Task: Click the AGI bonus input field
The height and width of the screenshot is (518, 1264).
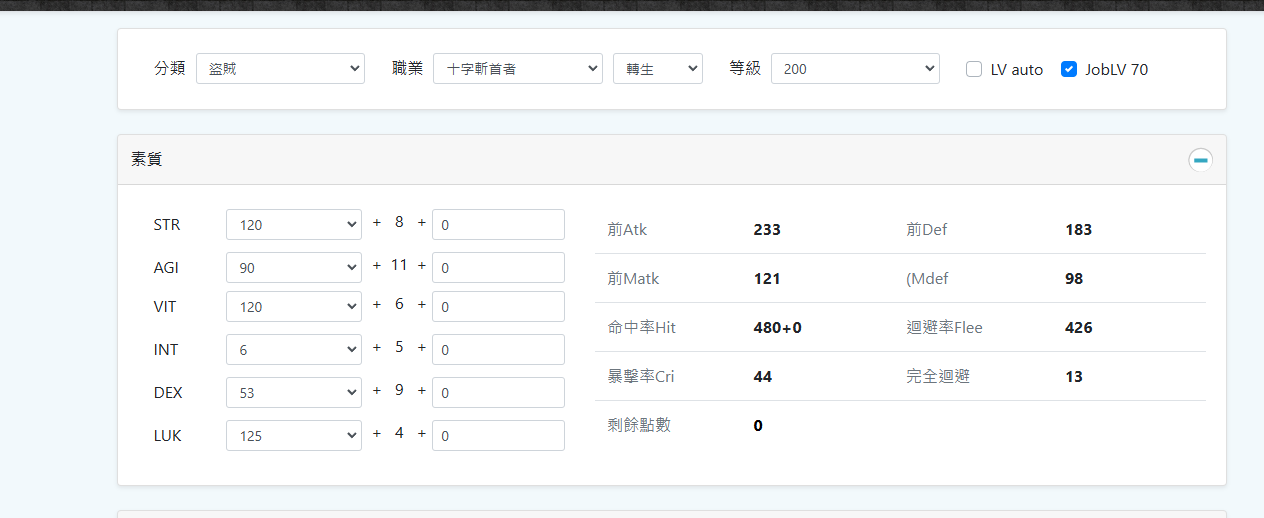Action: 498,268
